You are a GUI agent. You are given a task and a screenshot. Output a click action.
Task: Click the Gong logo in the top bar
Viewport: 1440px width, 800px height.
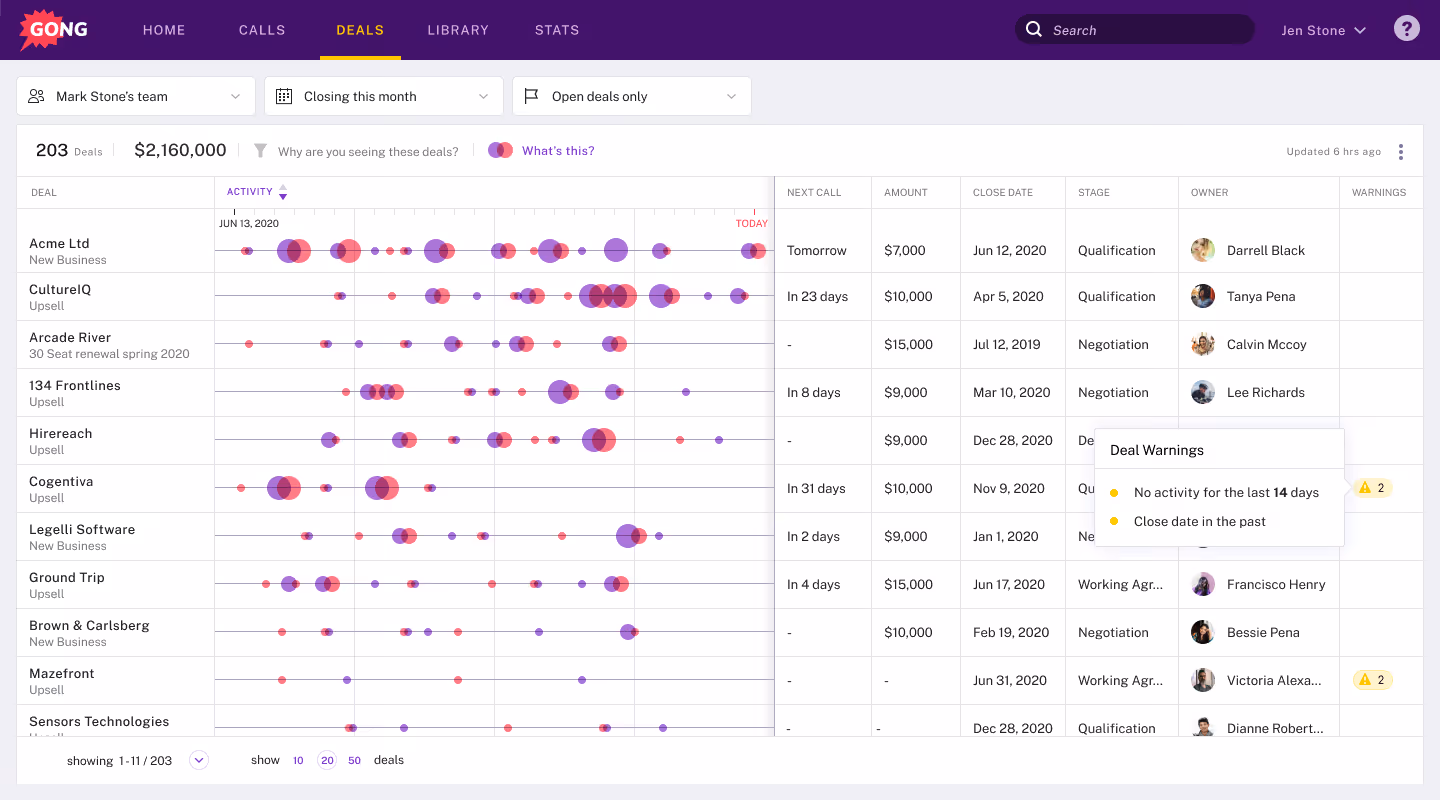52,30
